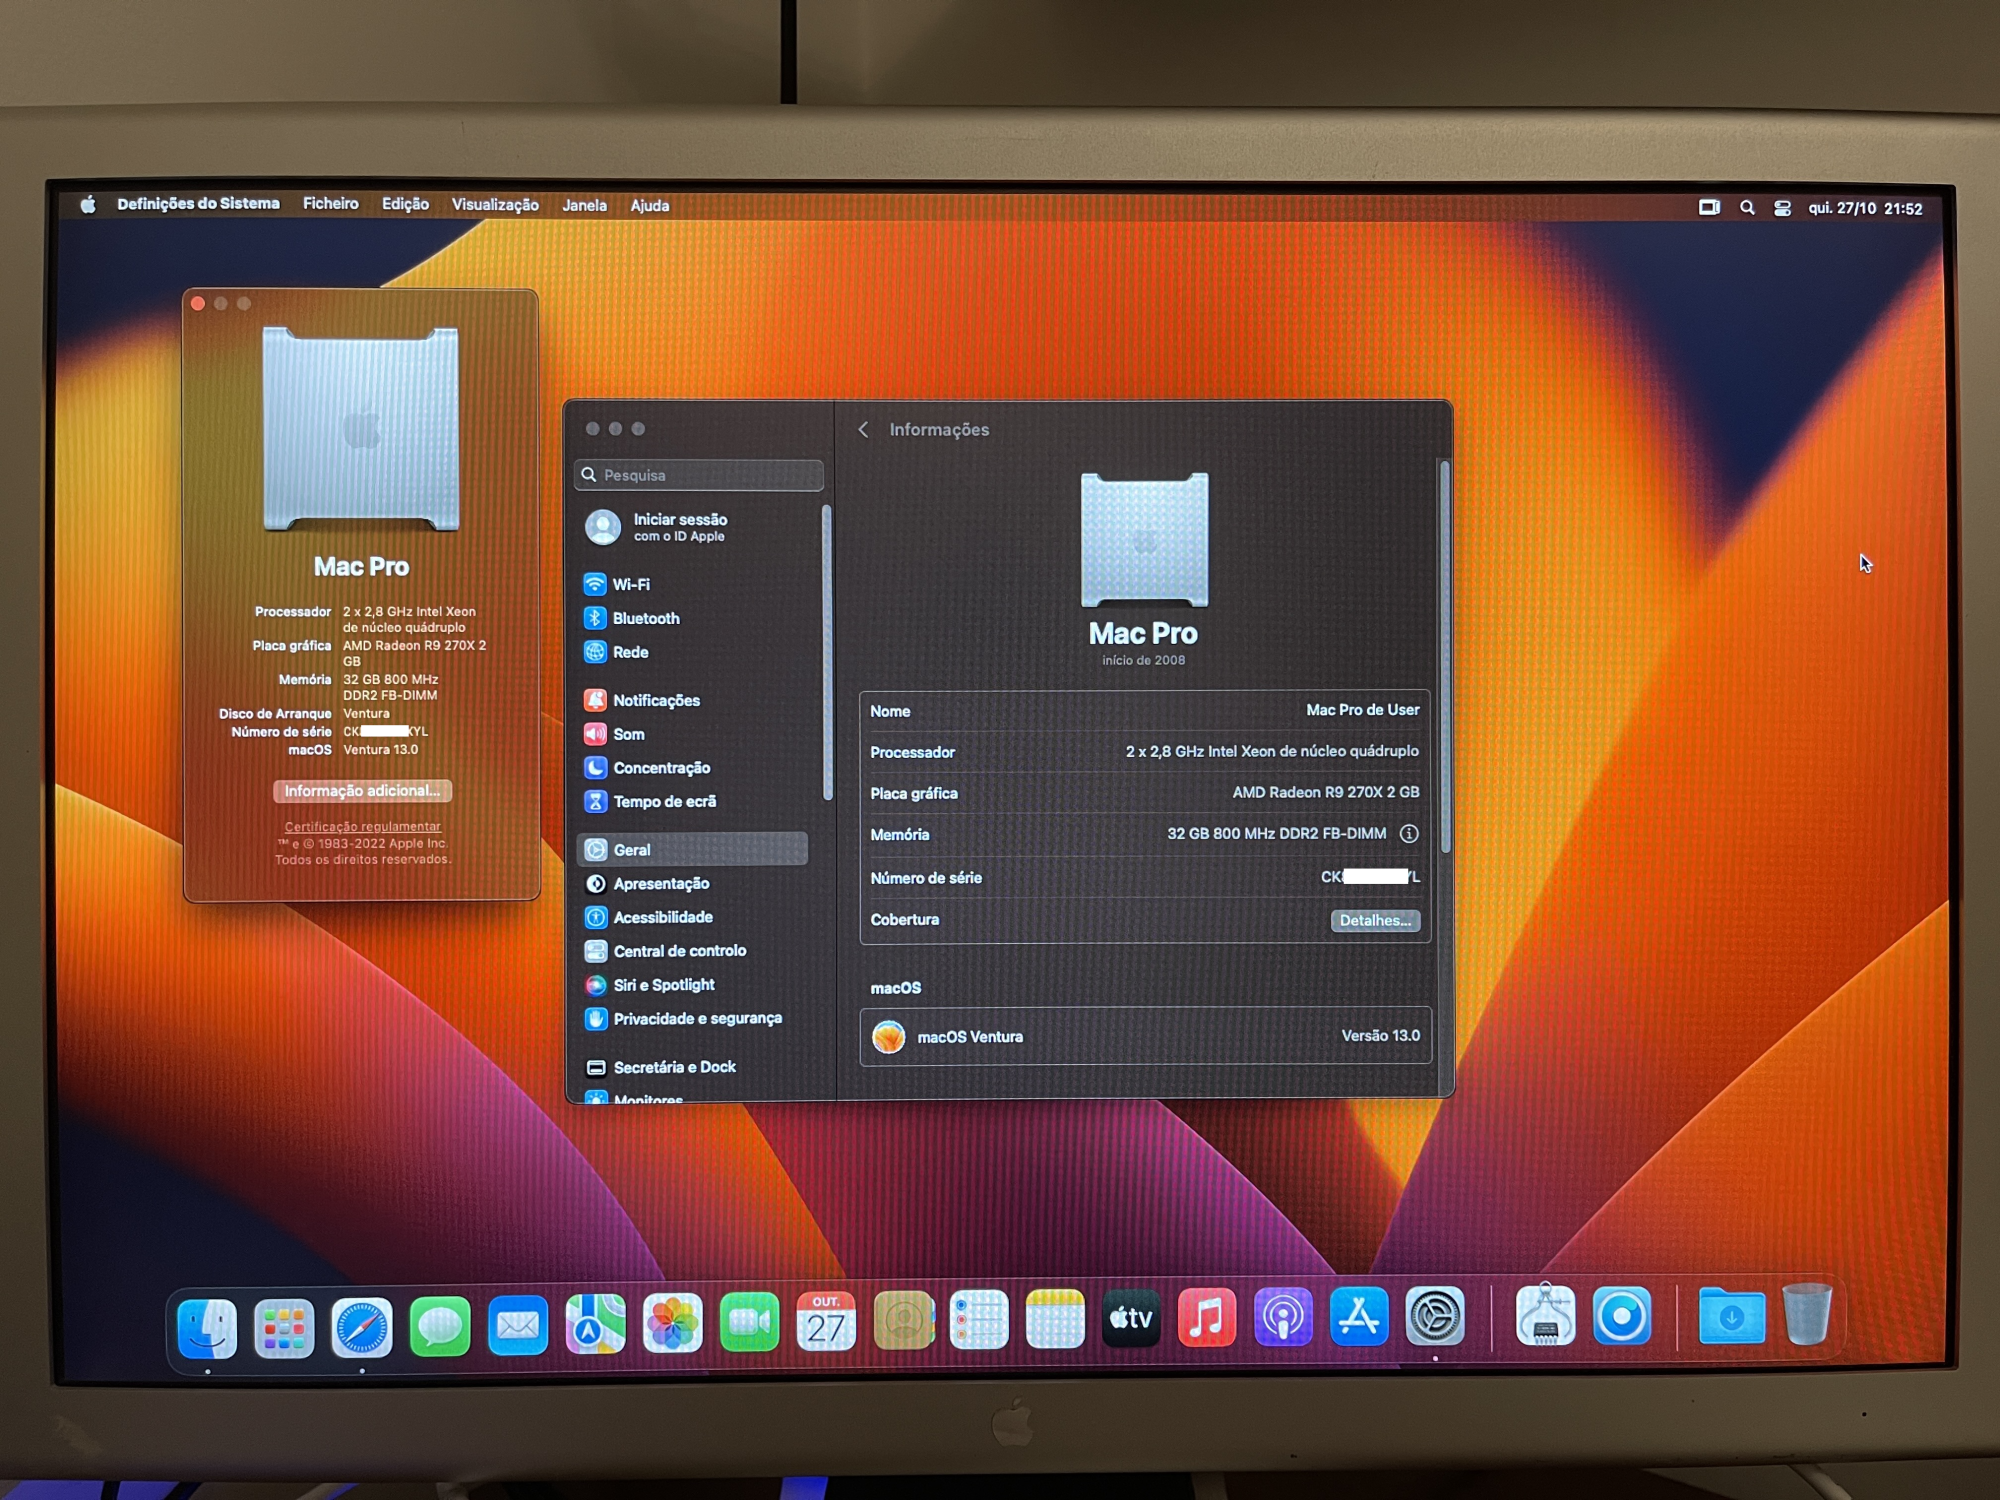Viewport: 2000px width, 1500px height.
Task: Open App Store from the Dock
Action: point(1359,1318)
